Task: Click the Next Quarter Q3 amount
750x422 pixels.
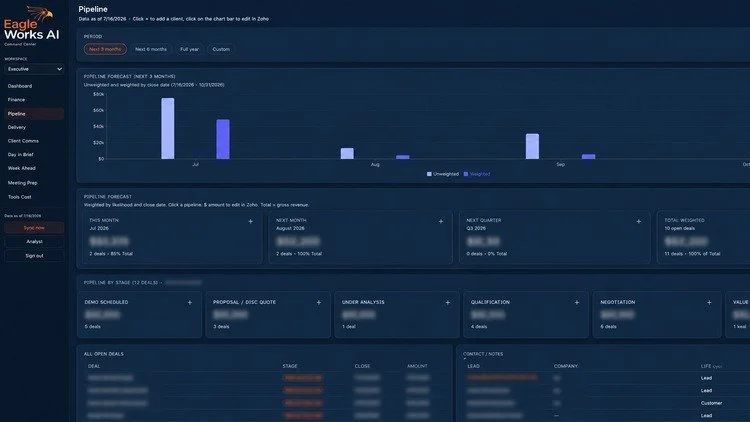Action: click(484, 241)
